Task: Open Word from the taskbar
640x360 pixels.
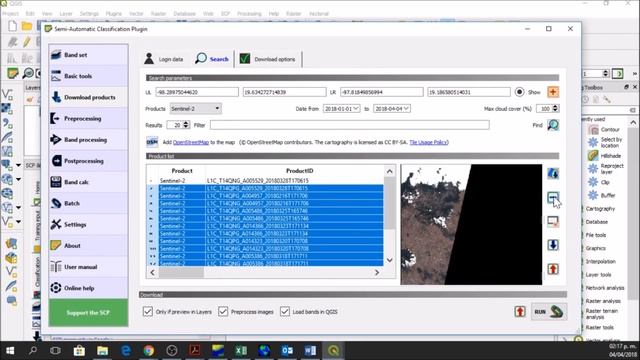Action: [310, 350]
